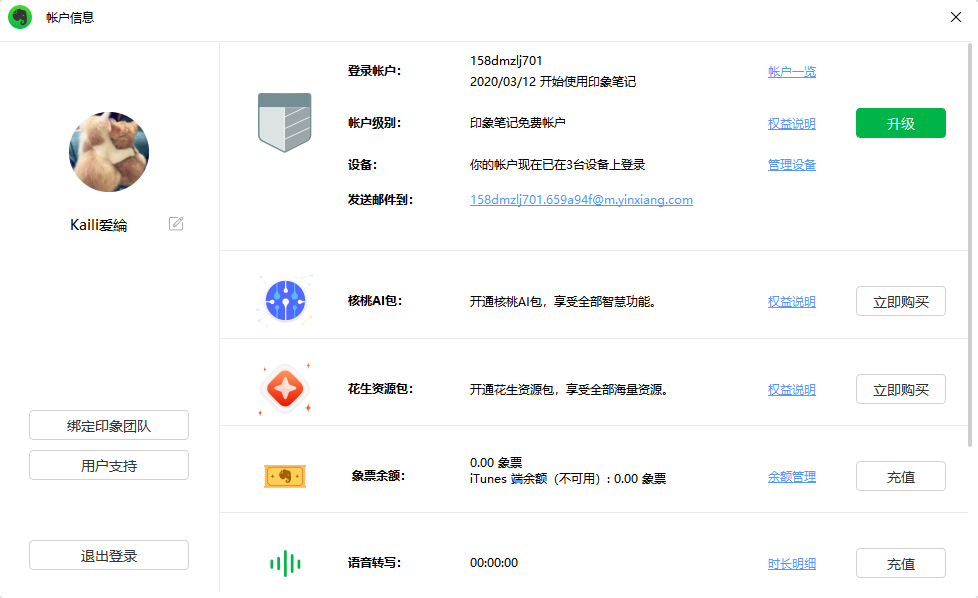
Task: Click the iTunes 端余额 text line
Action: point(568,479)
